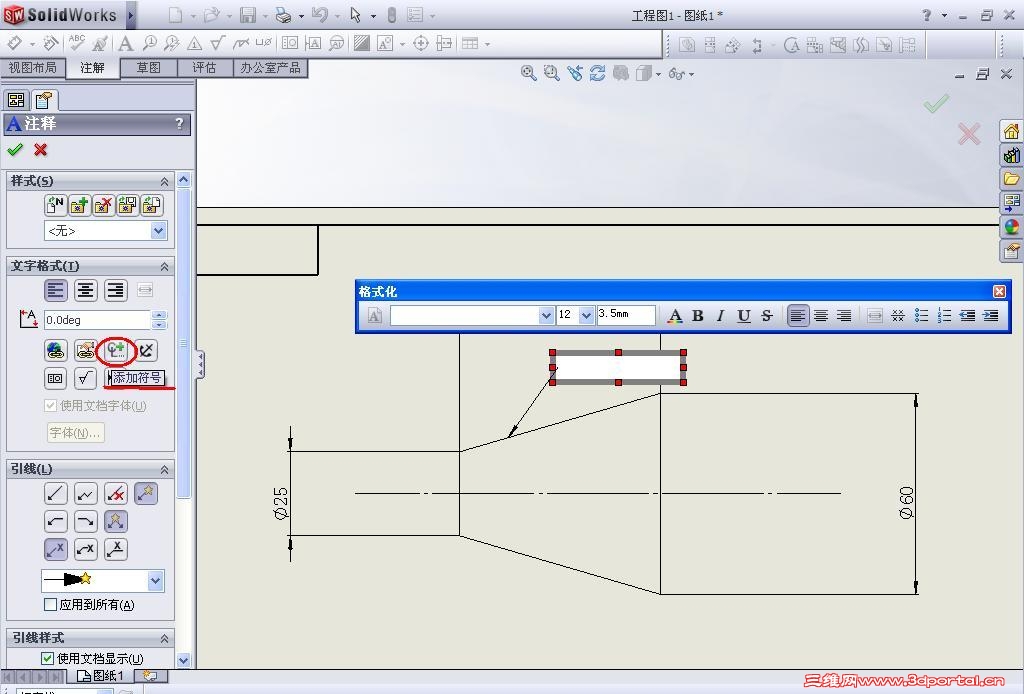This screenshot has height=694, width=1024.
Task: Click the center mark tool
Action: pos(421,44)
